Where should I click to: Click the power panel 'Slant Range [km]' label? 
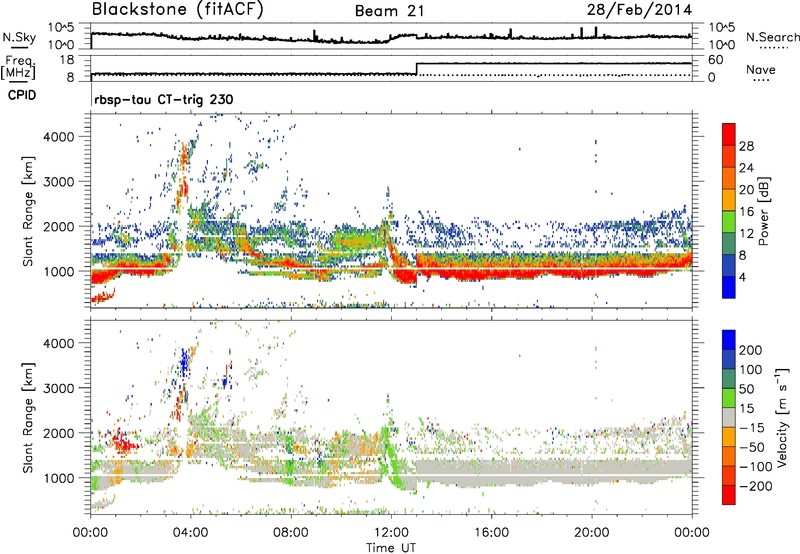[28, 211]
